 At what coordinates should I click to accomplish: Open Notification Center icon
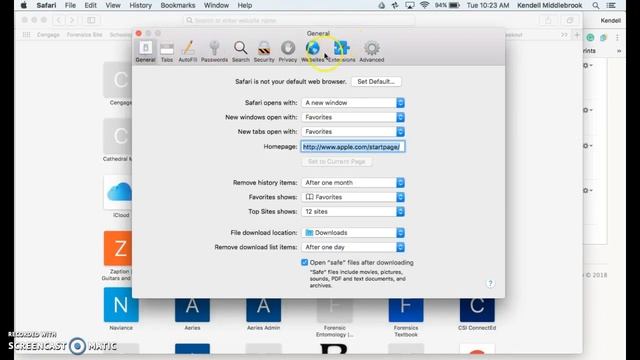[611, 5]
